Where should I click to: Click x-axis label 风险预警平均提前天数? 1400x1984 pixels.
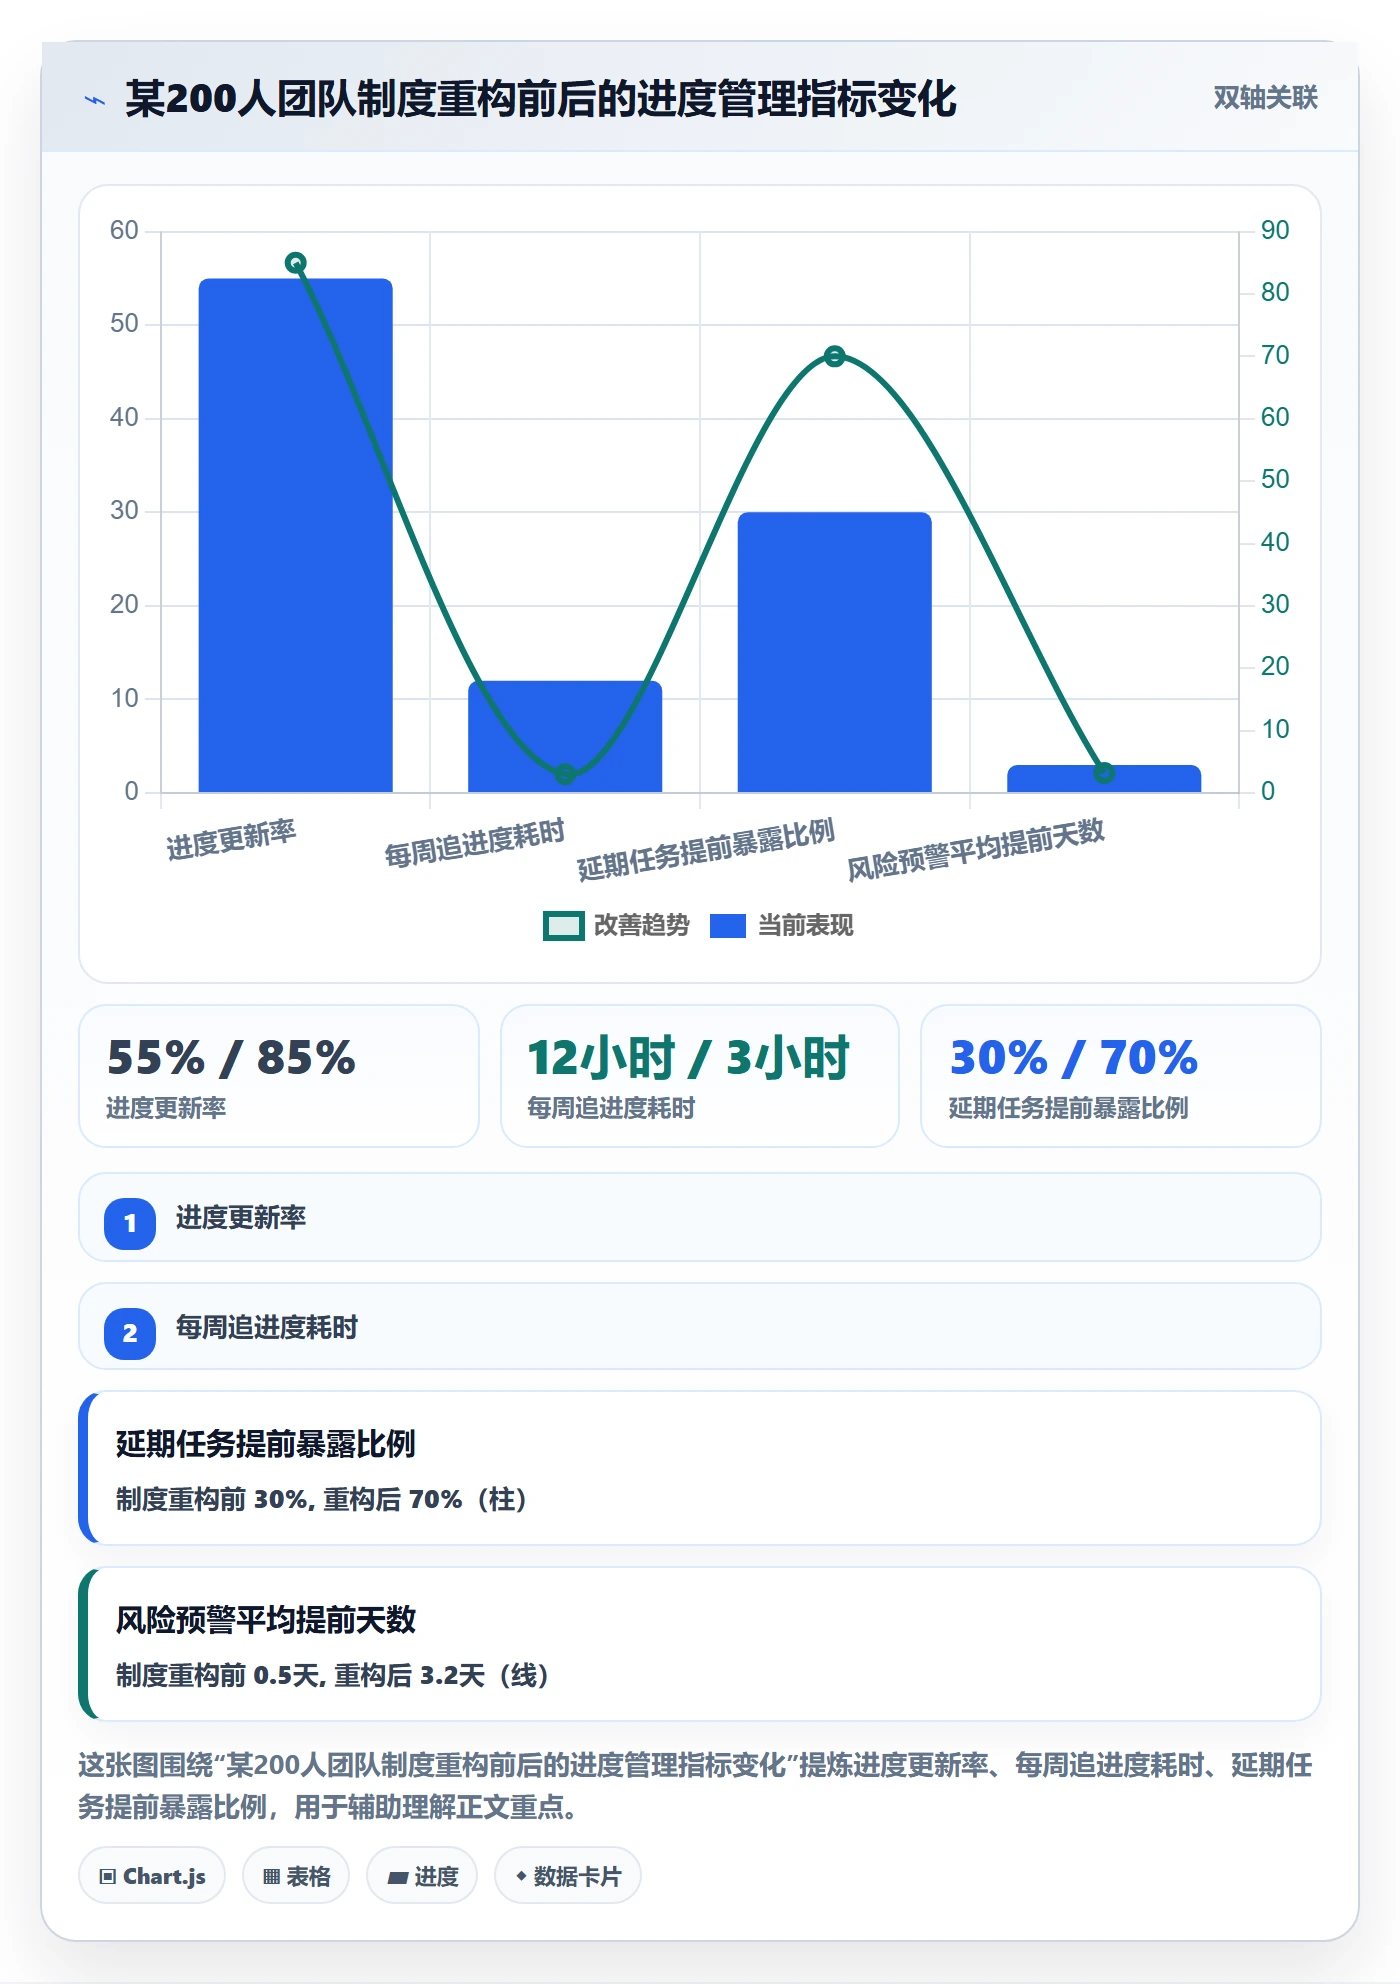tap(976, 849)
